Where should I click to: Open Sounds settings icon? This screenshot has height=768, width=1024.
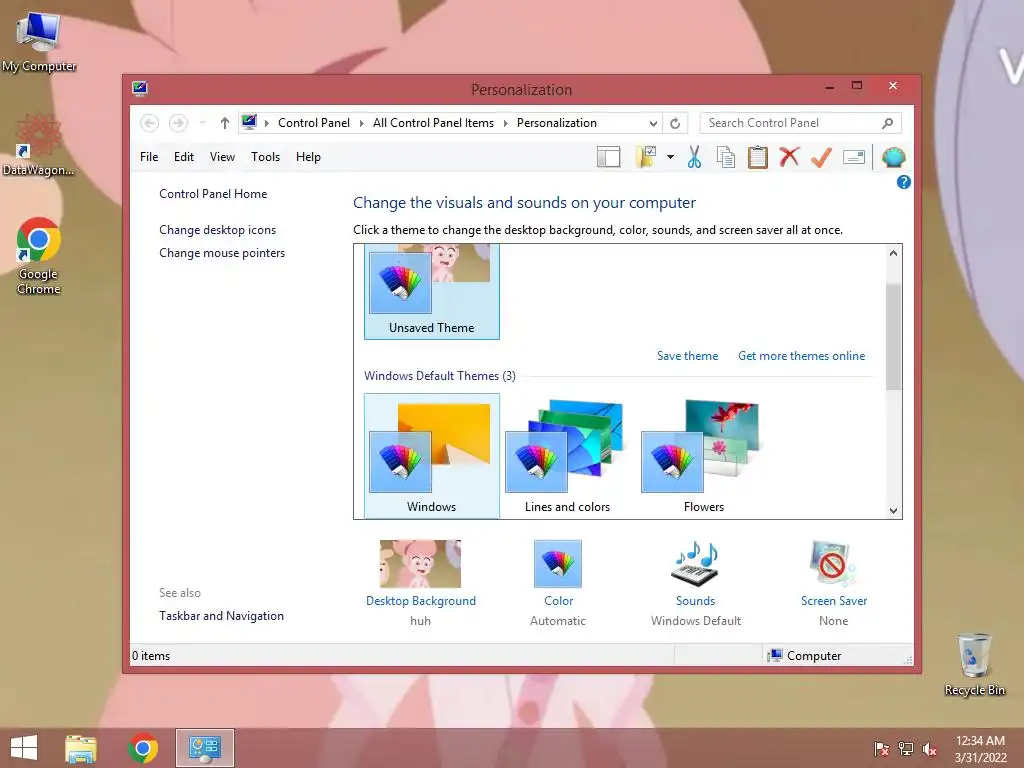(x=696, y=564)
